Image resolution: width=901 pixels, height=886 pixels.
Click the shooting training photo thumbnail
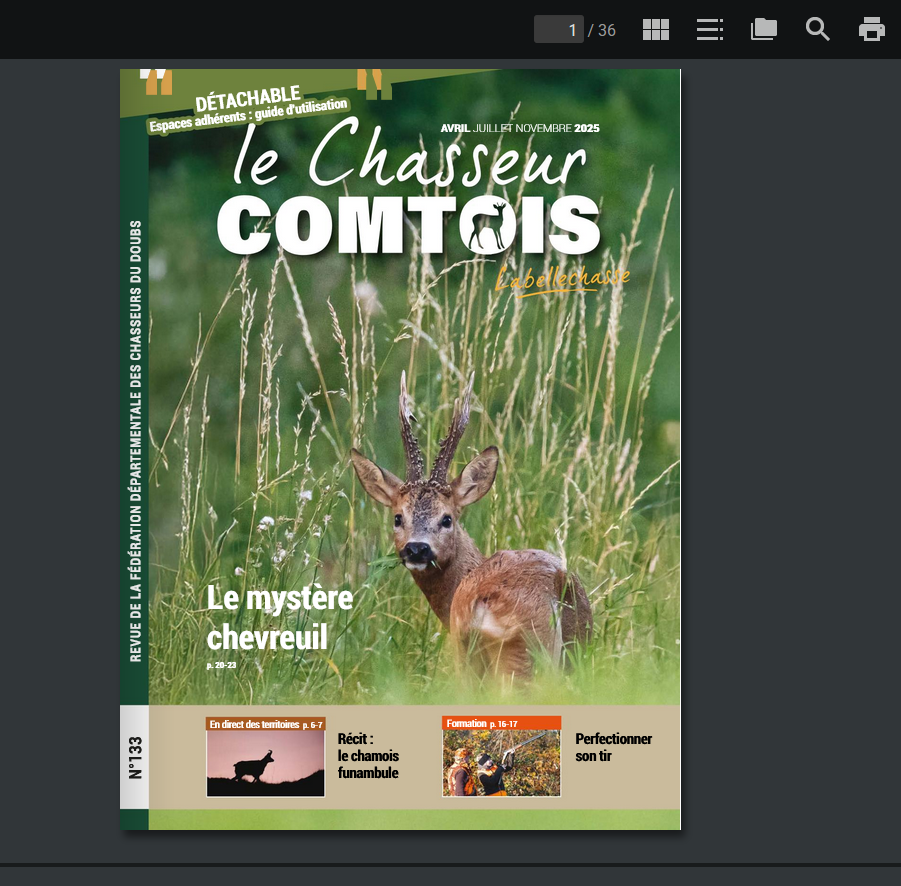coord(501,763)
